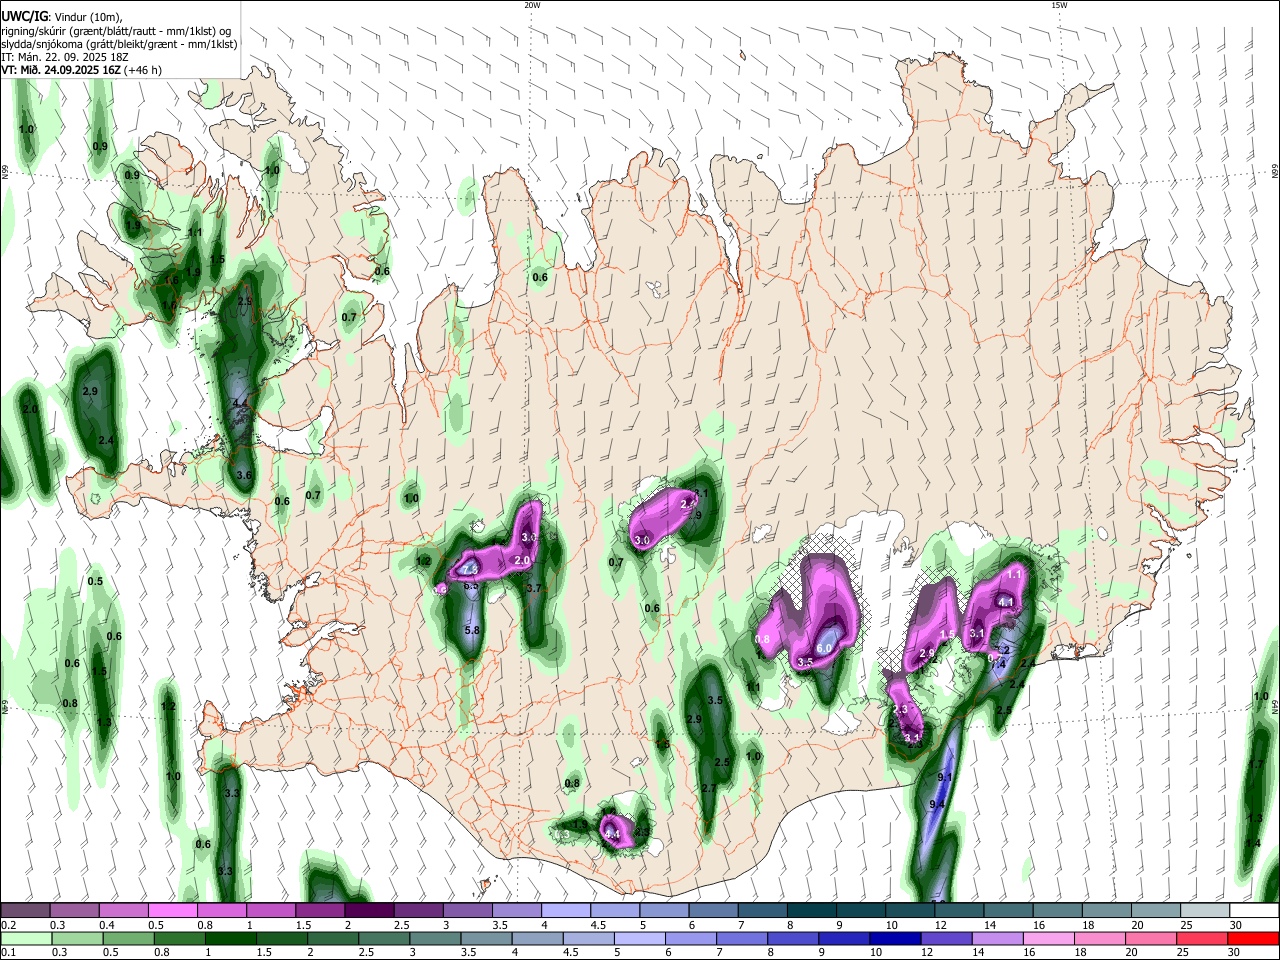Pick the dark teal 8 mm snow swatch
Viewport: 1280px width, 960px height.
coord(811,910)
